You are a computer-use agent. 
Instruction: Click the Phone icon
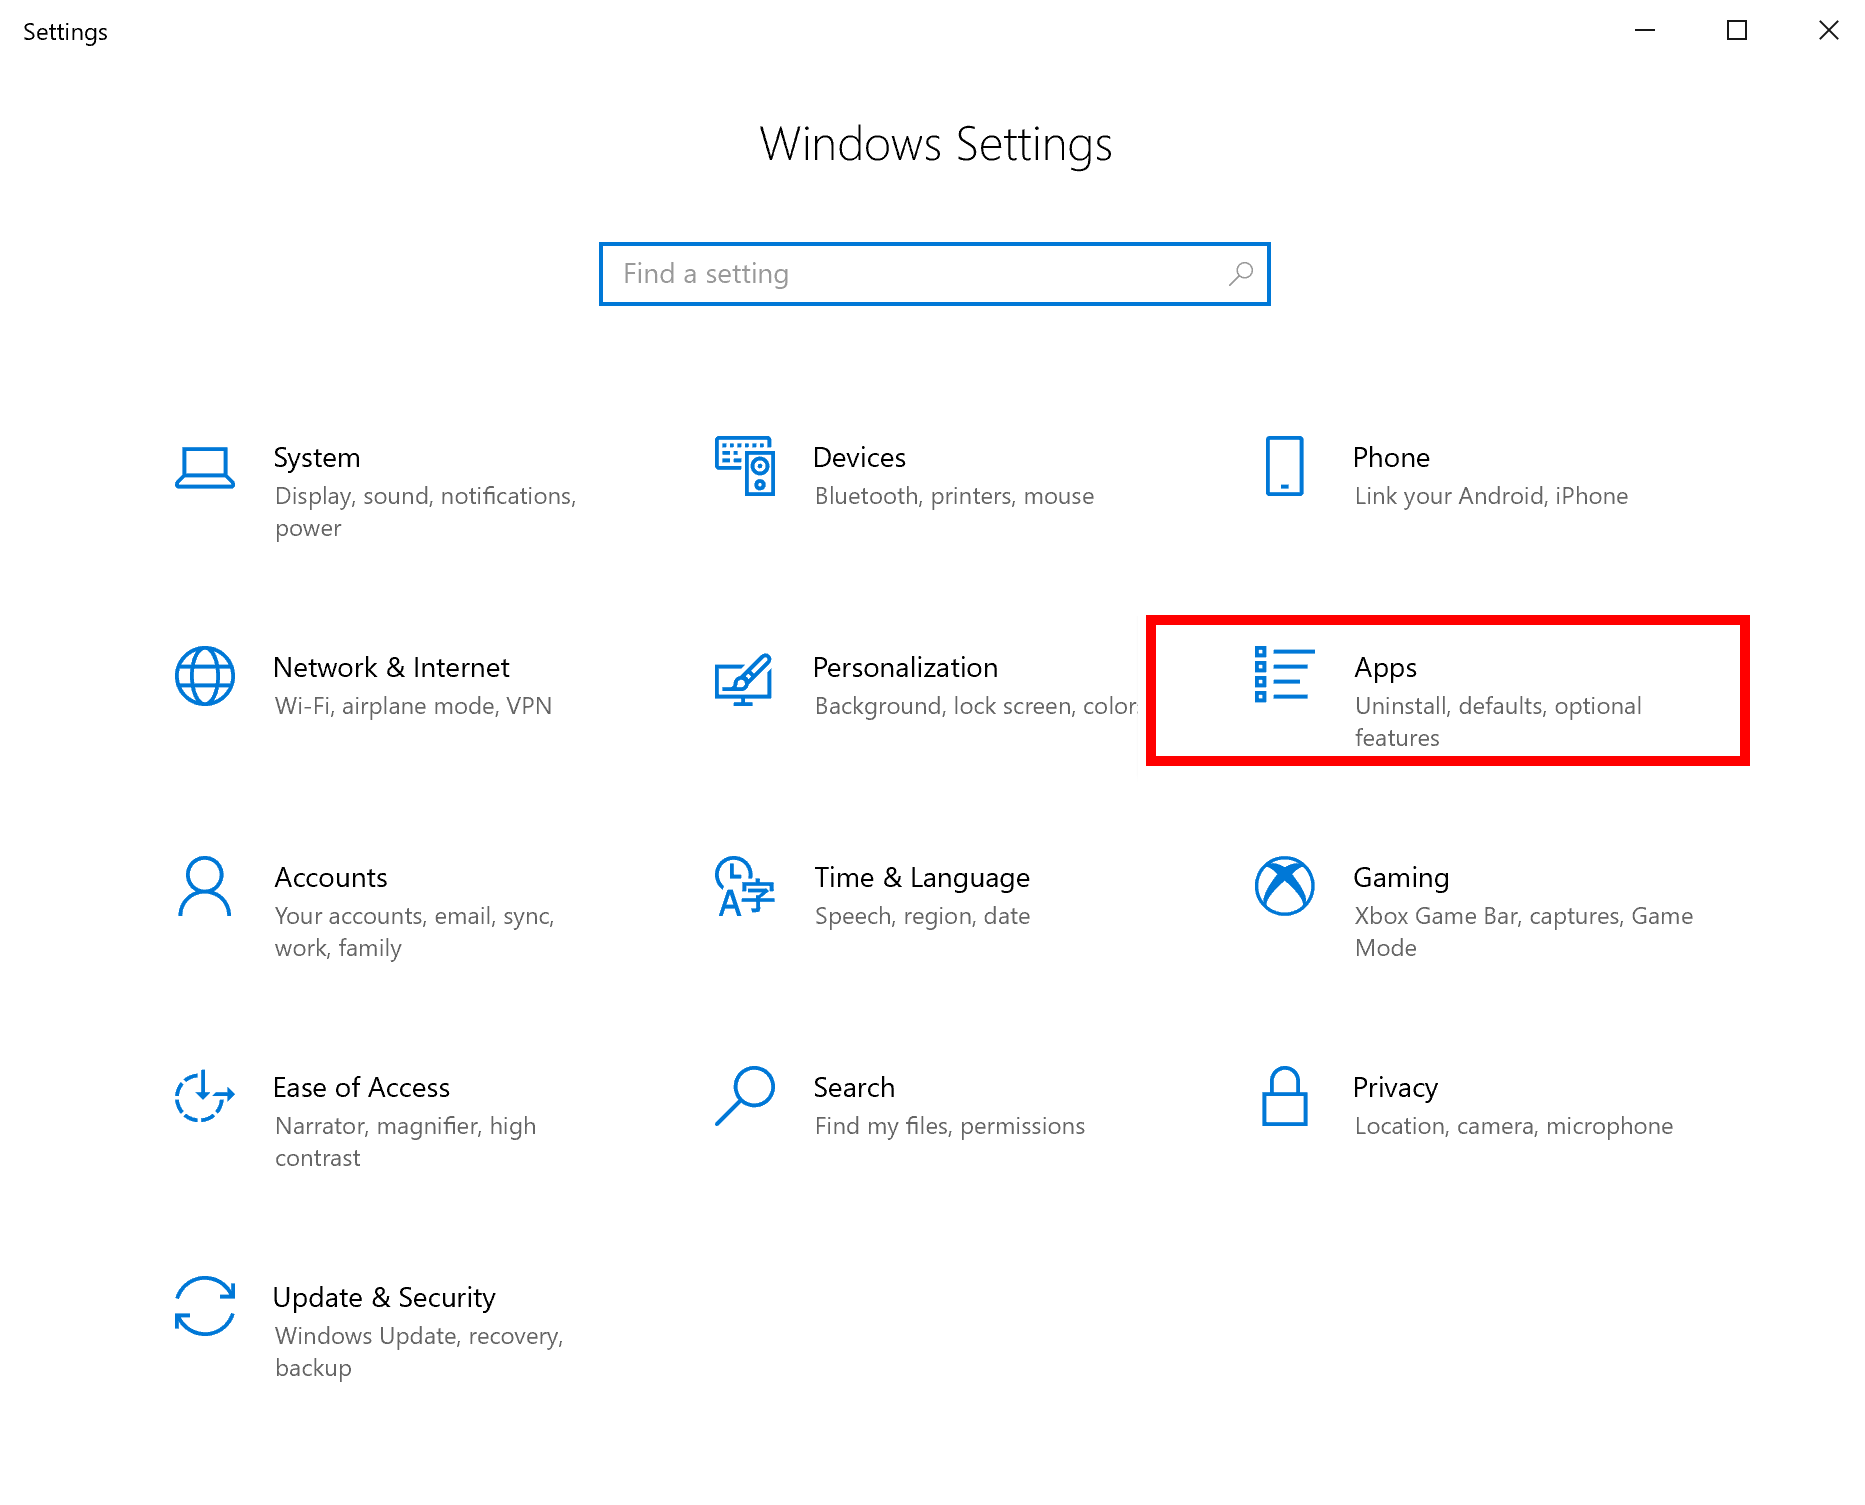[1285, 466]
